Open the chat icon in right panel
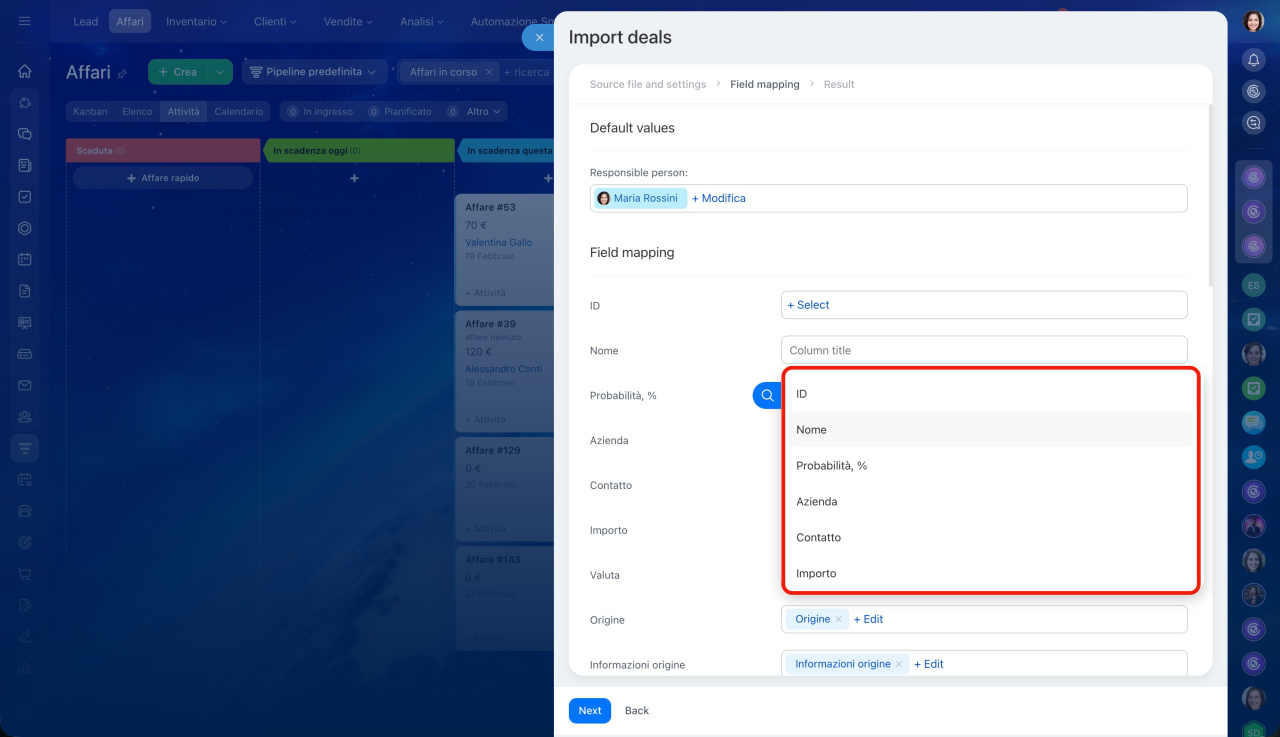This screenshot has width=1280, height=737. pos(1253,123)
